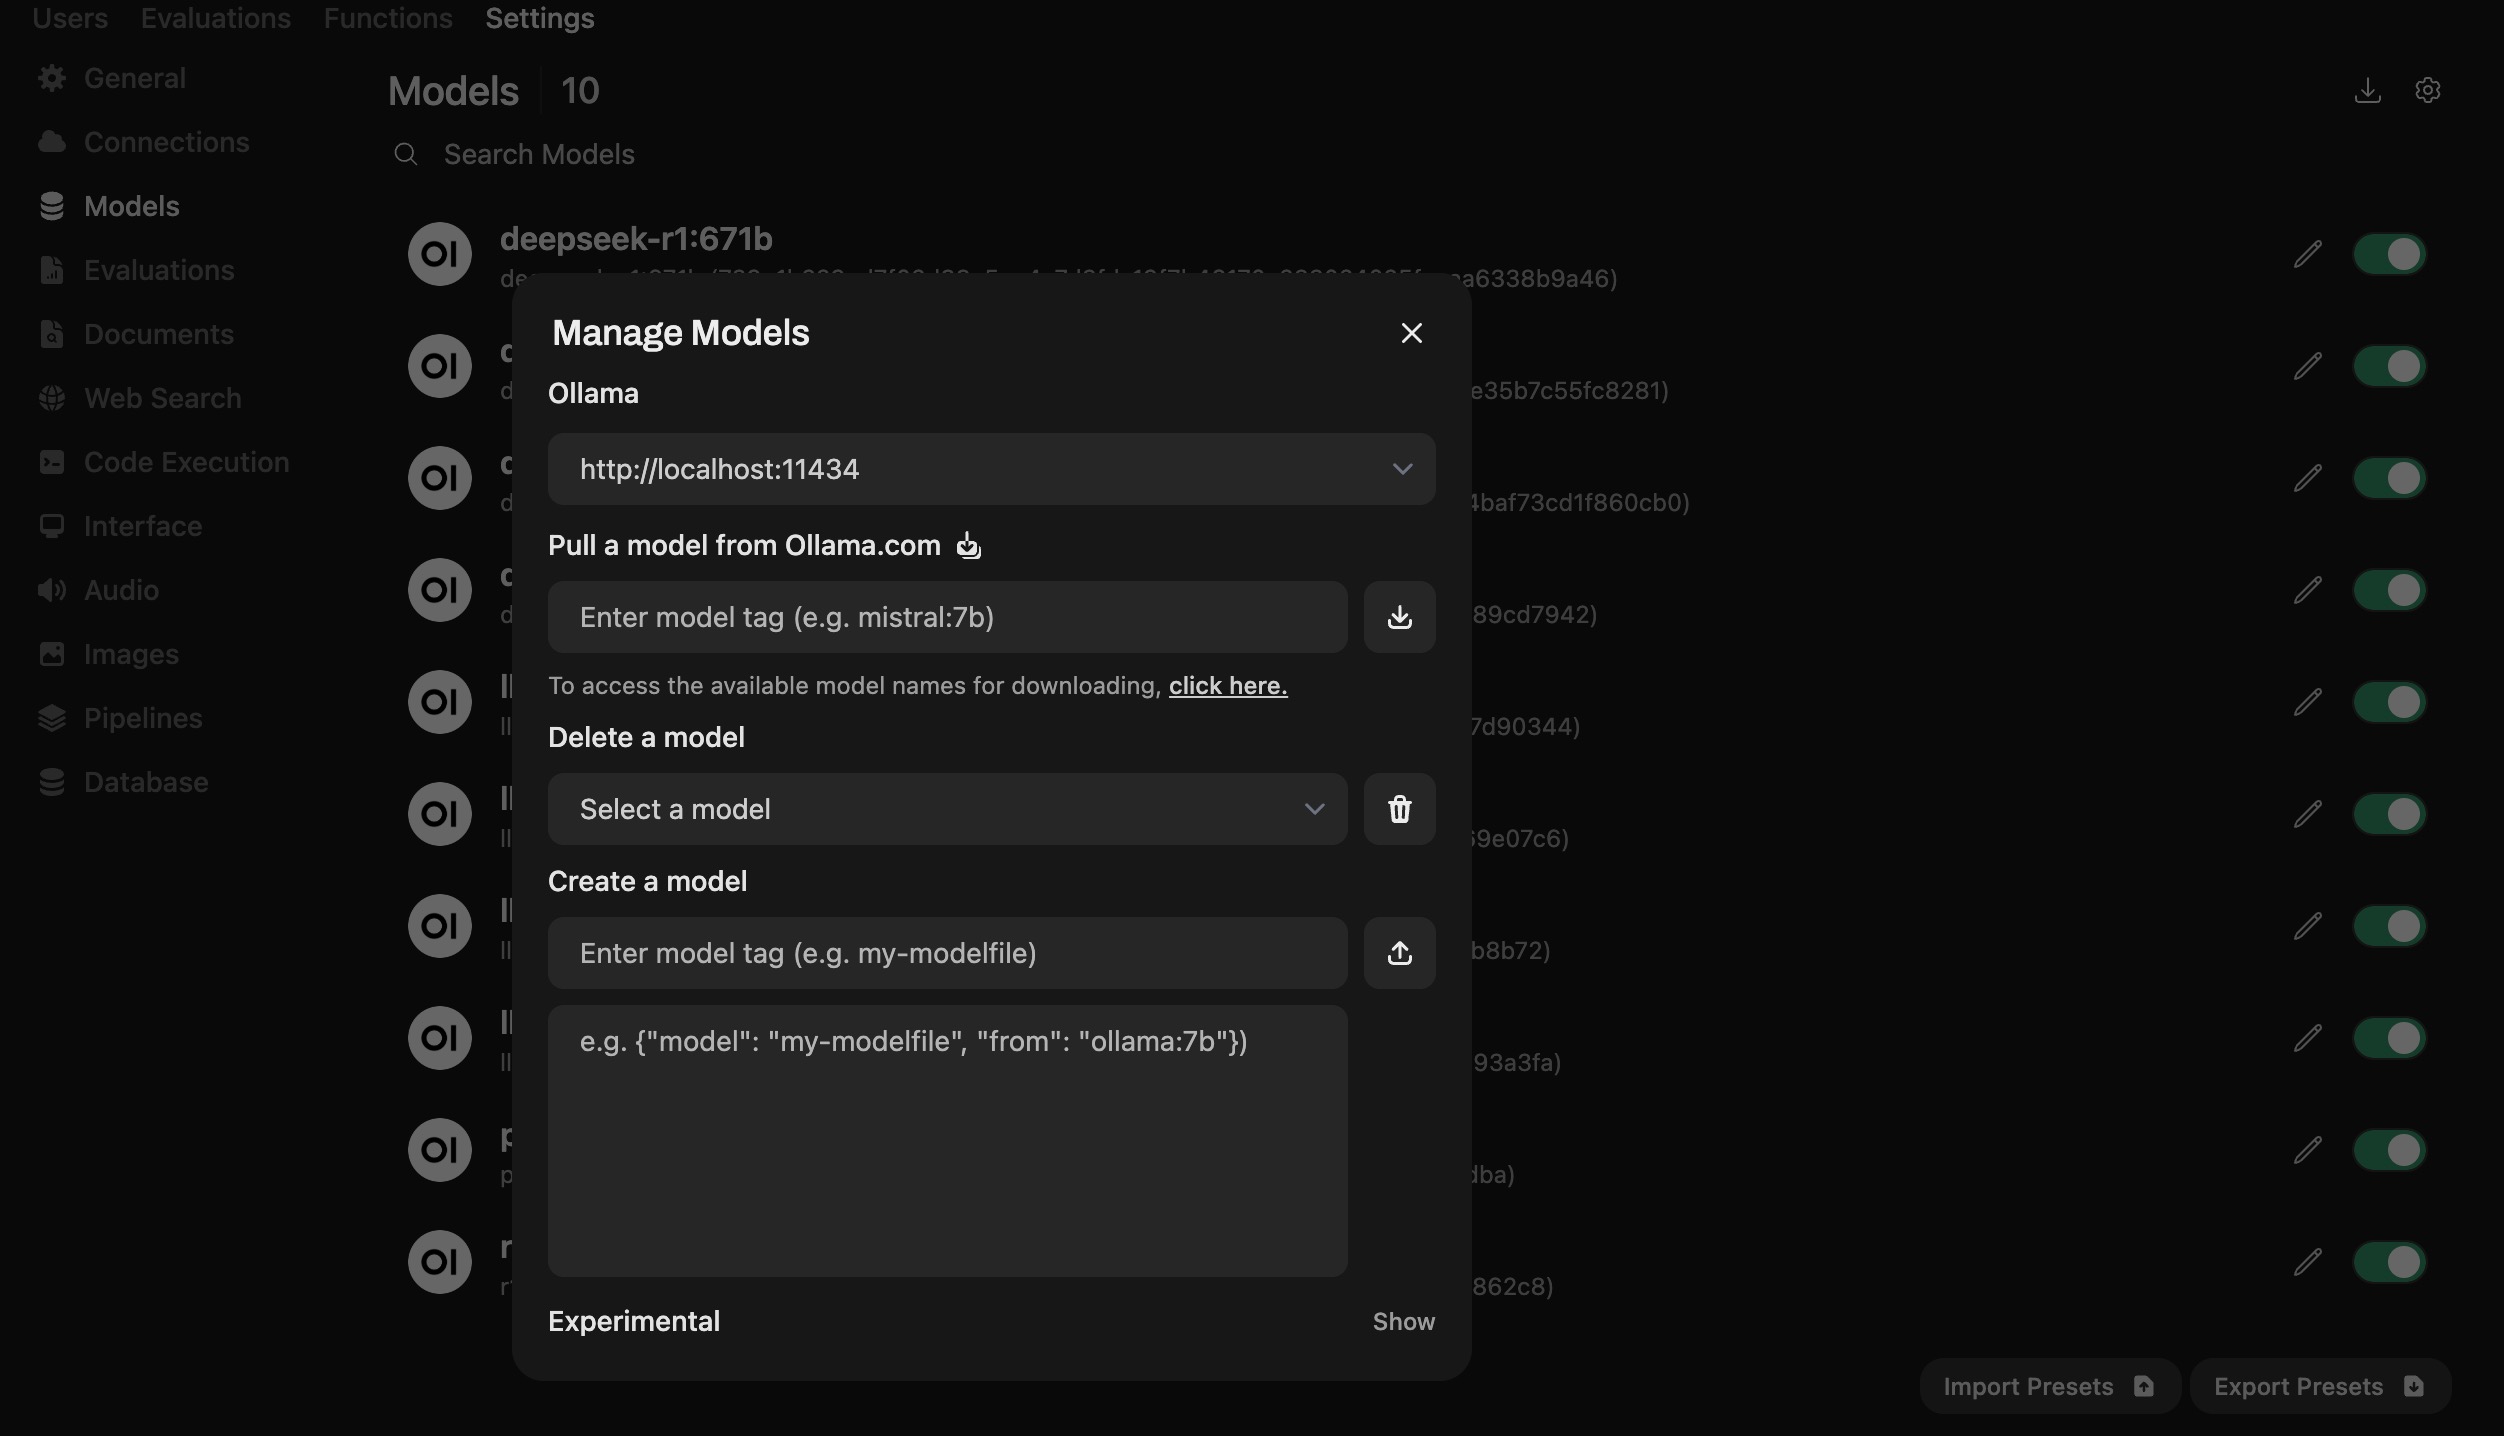Image resolution: width=2504 pixels, height=1436 pixels.
Task: Disable the deepseek-r1:671b model toggle
Action: click(x=2389, y=254)
